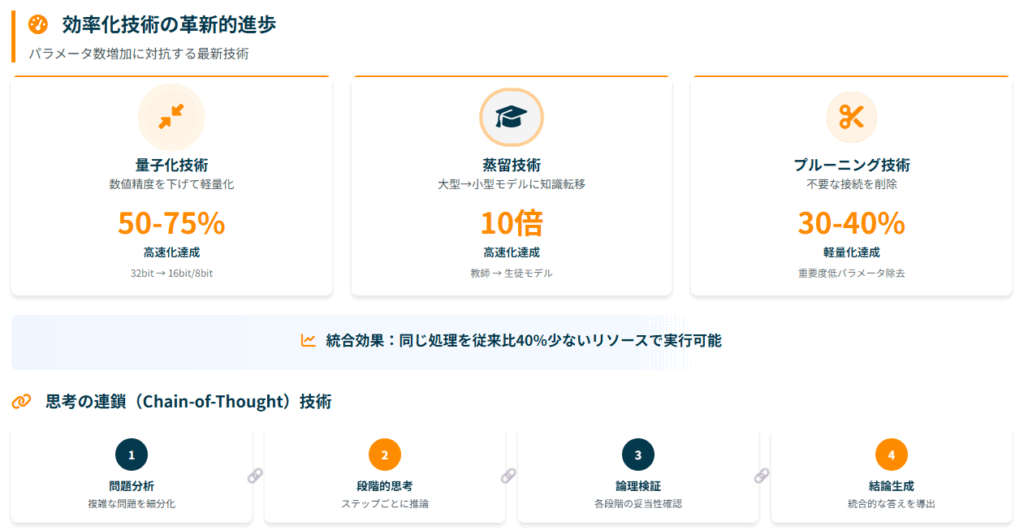This screenshot has height=530, width=1024.
Task: Click the heading 思考の連鎖（Chain-of-Thought）技術
Action: tap(189, 401)
